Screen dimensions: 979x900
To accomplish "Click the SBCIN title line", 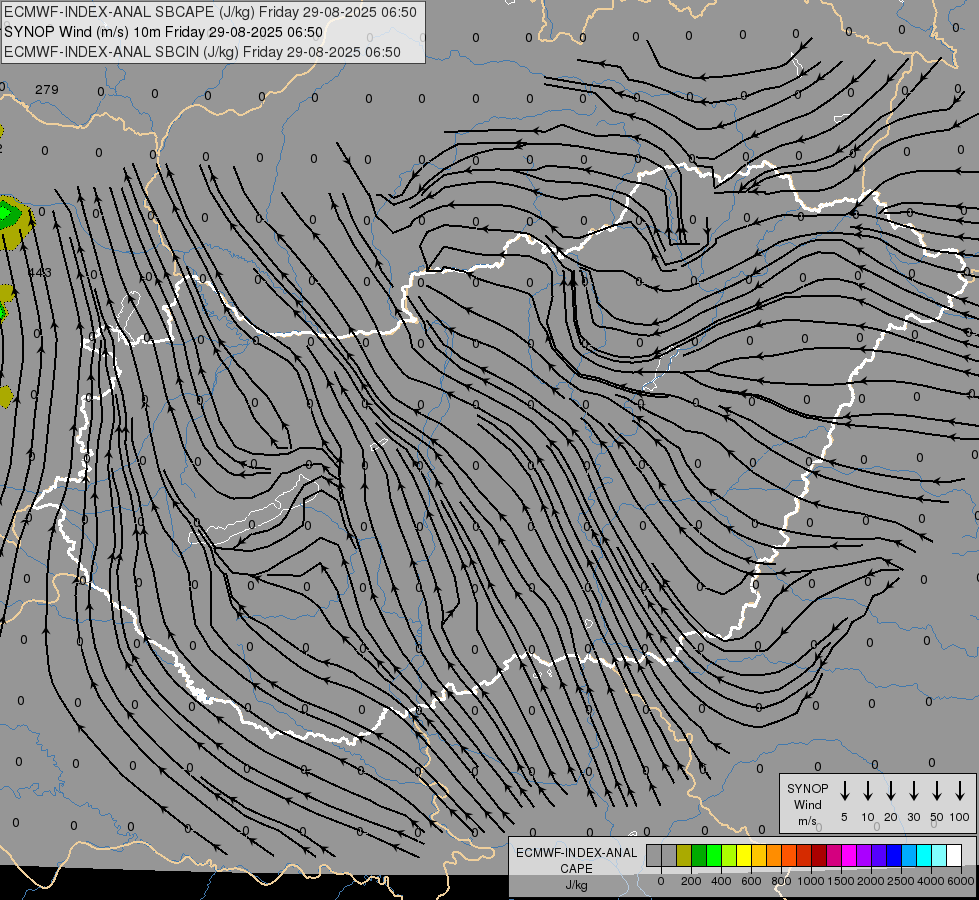I will [202, 52].
